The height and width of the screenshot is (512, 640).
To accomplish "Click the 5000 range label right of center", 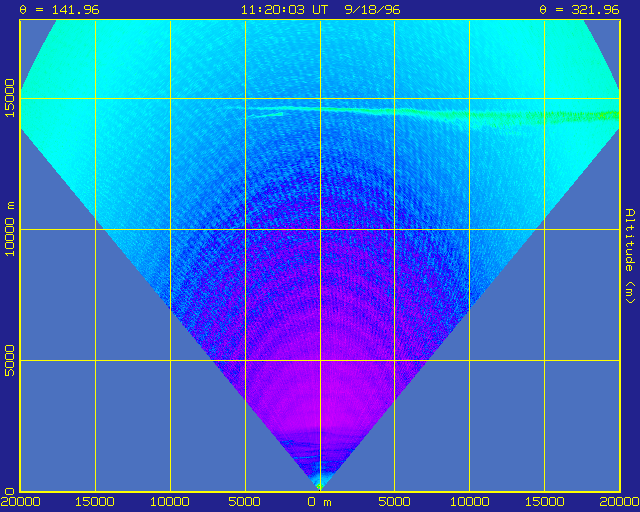I will [x=394, y=502].
